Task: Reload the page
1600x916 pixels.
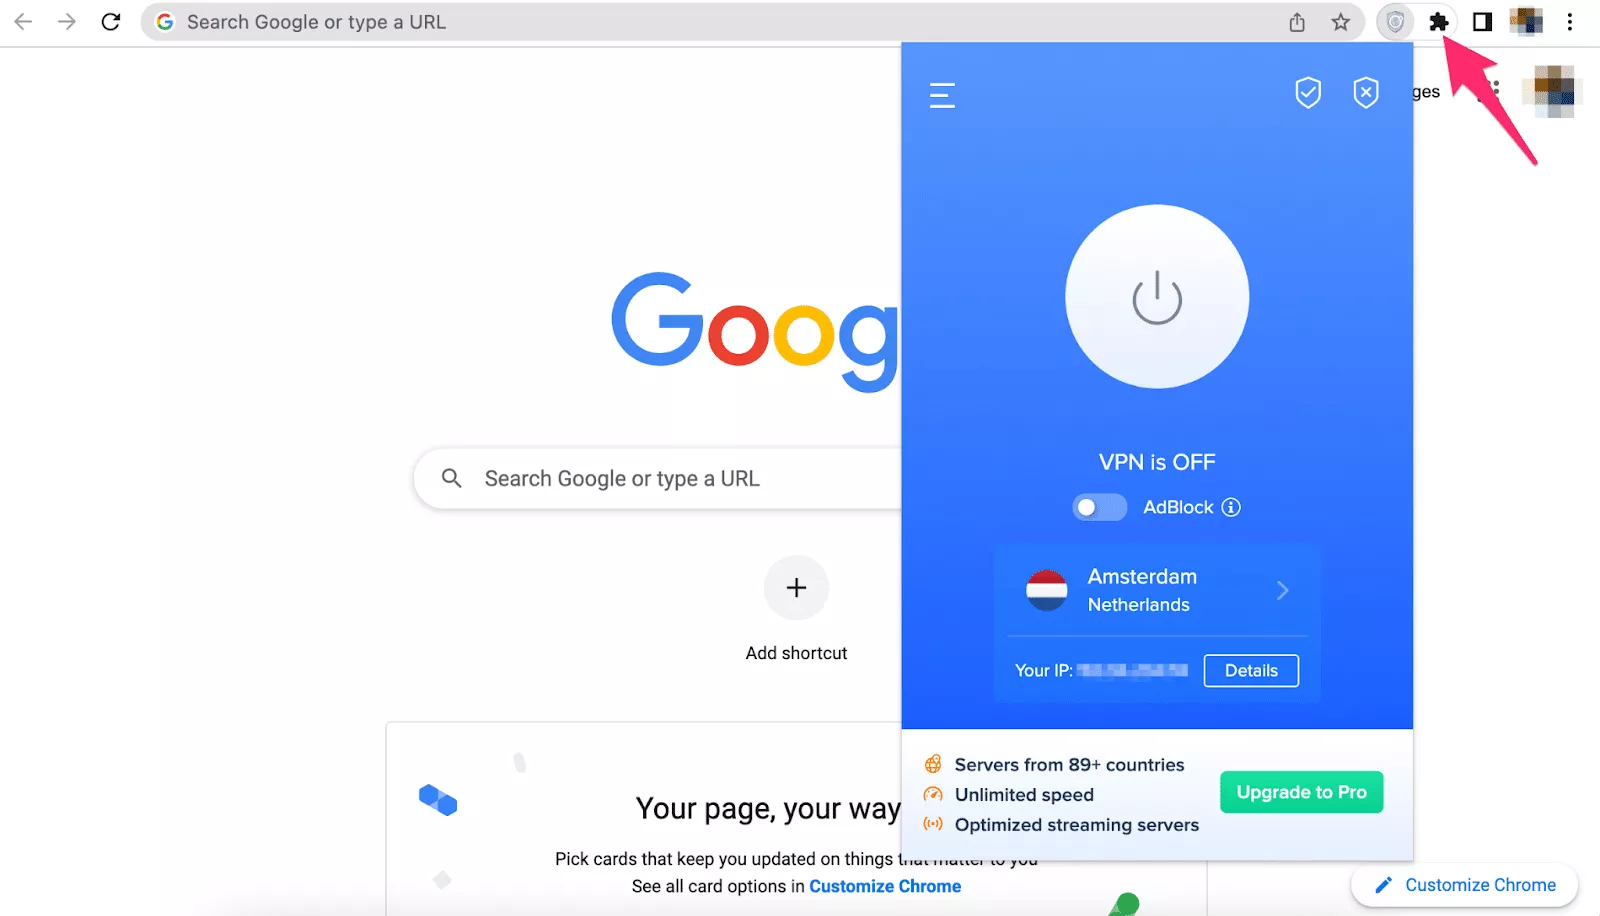Action: click(x=111, y=22)
